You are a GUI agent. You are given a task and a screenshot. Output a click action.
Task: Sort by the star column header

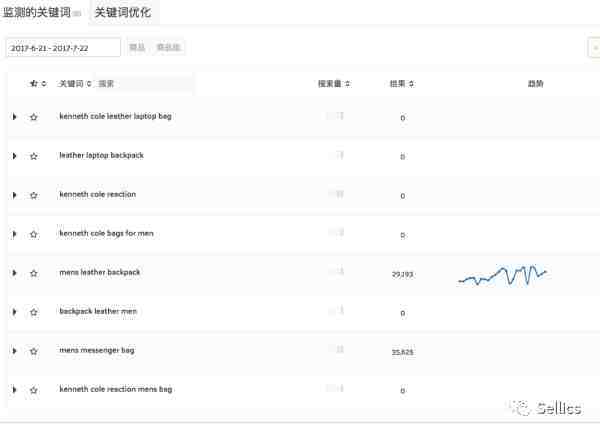(x=38, y=83)
